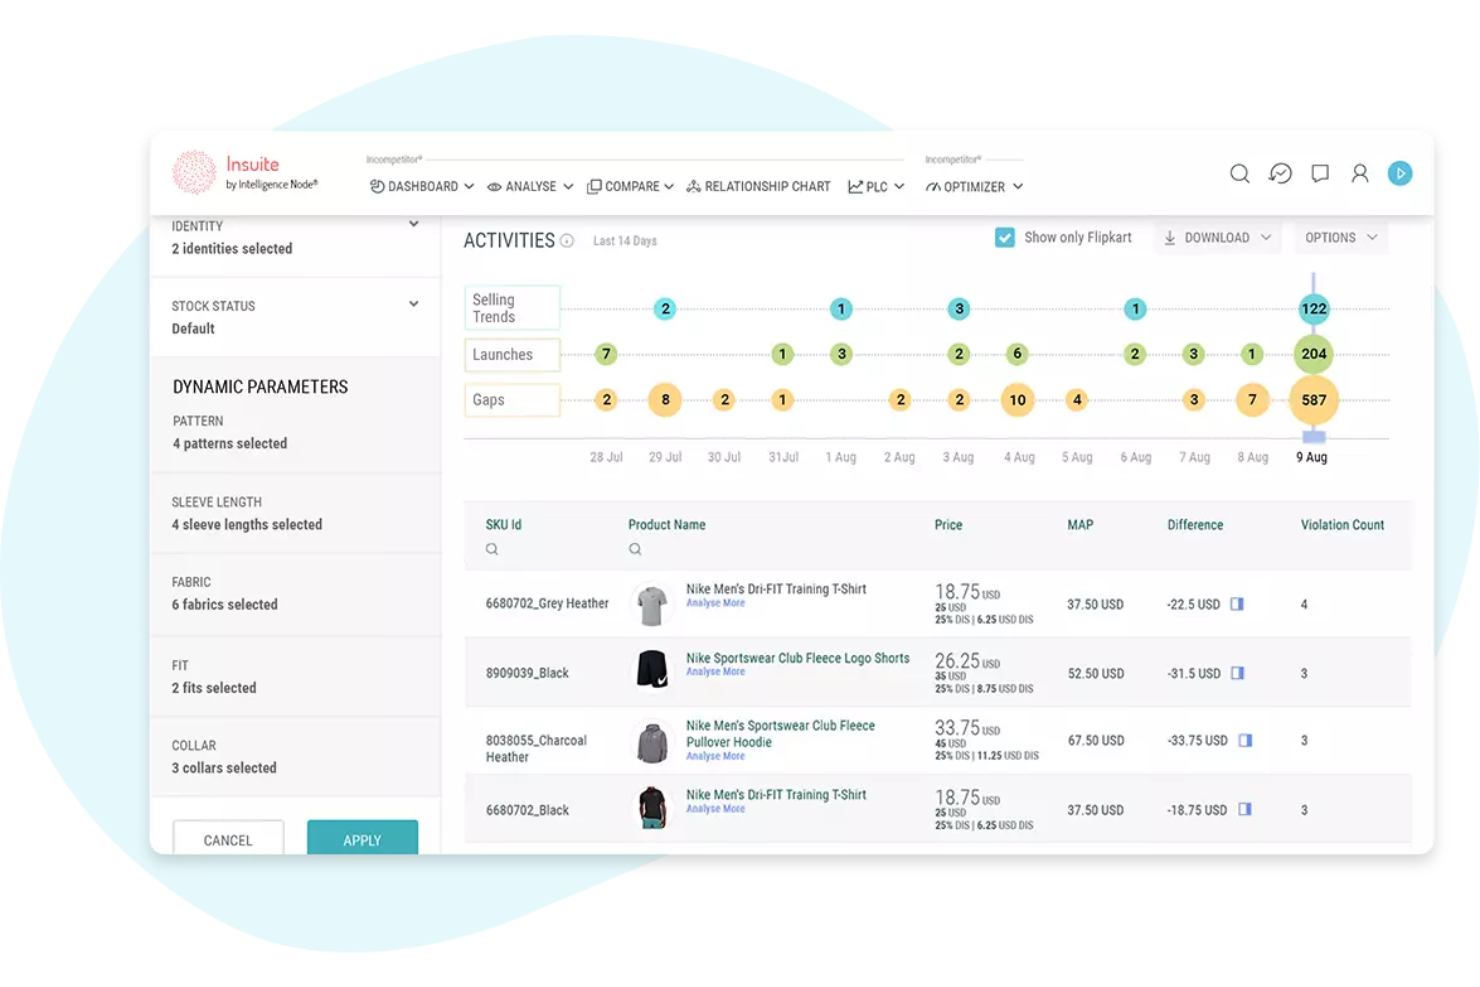Click grey T-shirt product thumbnail
The width and height of the screenshot is (1480, 987).
(652, 605)
